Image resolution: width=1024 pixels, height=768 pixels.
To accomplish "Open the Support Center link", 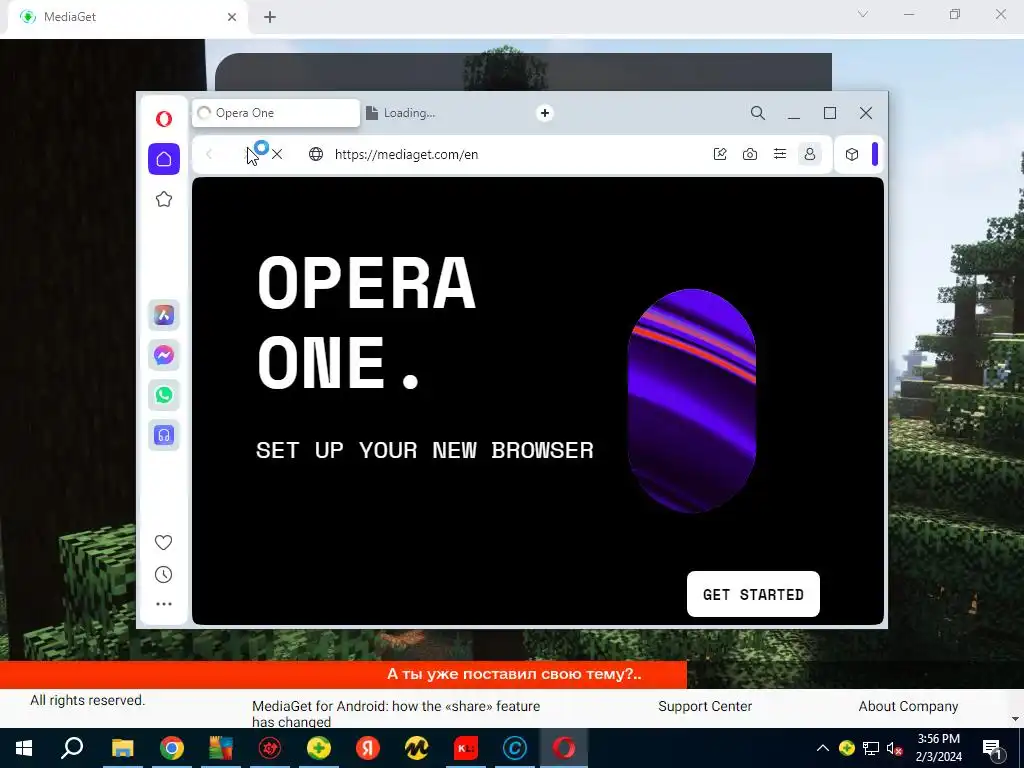I will 705,706.
